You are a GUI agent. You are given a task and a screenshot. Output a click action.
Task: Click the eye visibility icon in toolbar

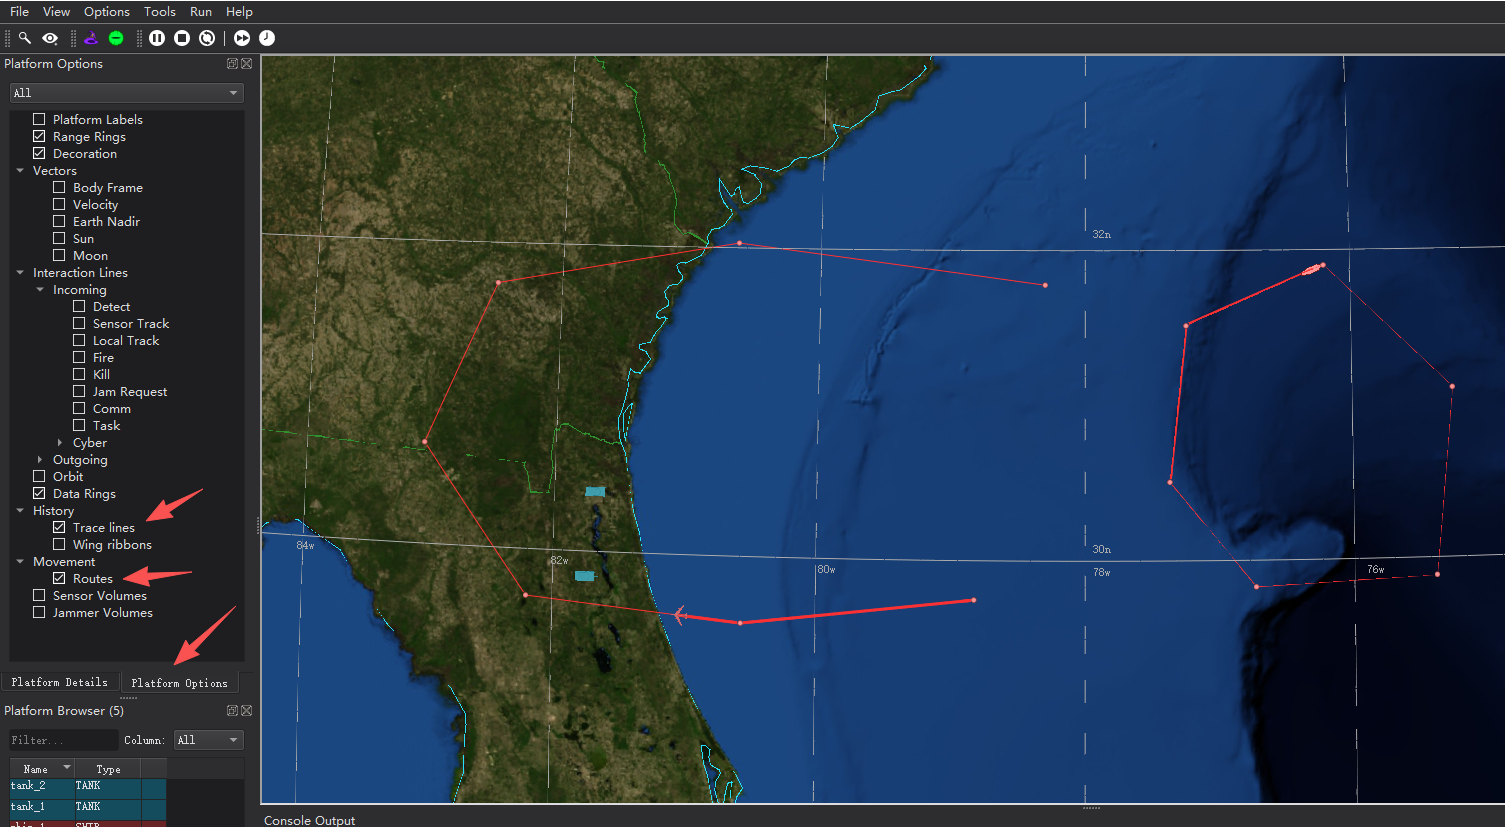point(50,38)
